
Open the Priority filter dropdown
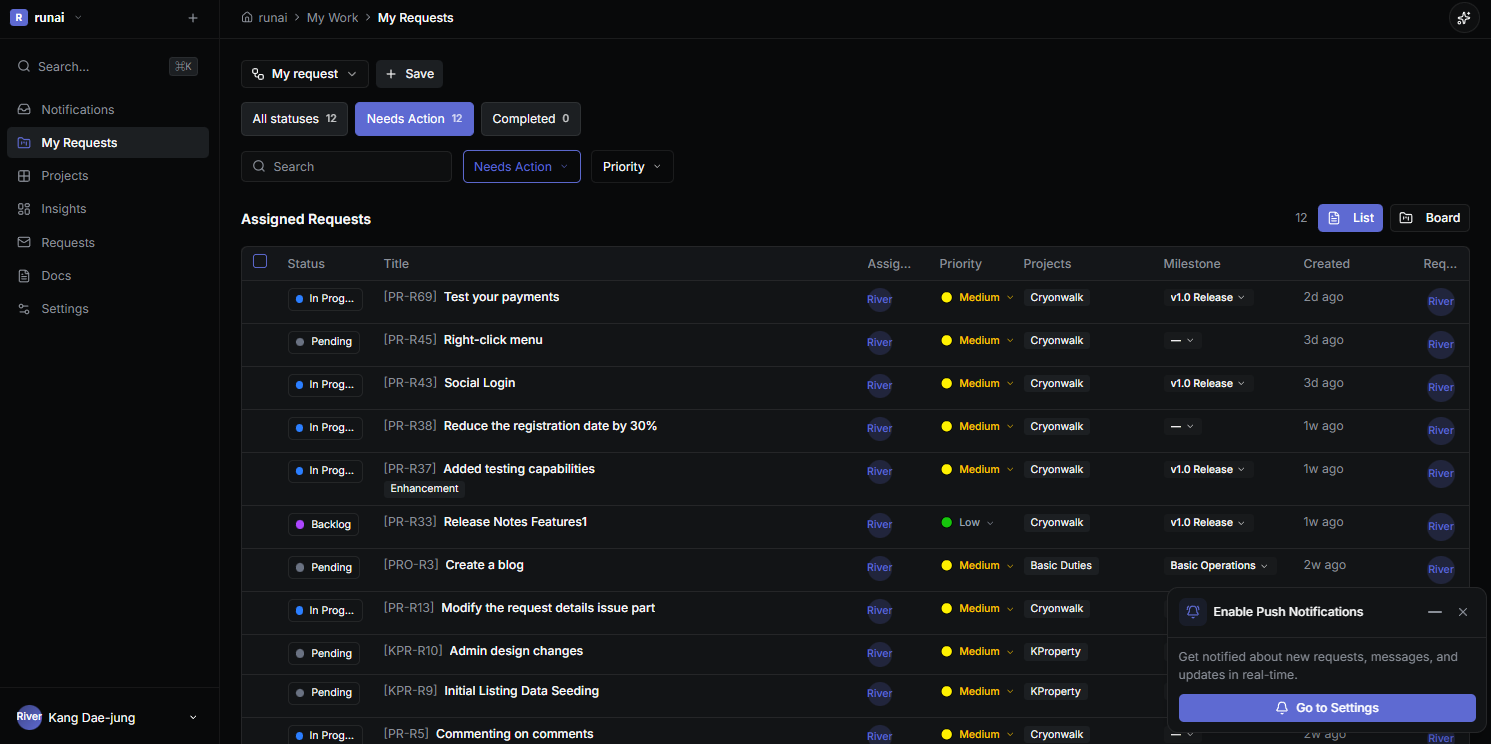632,167
